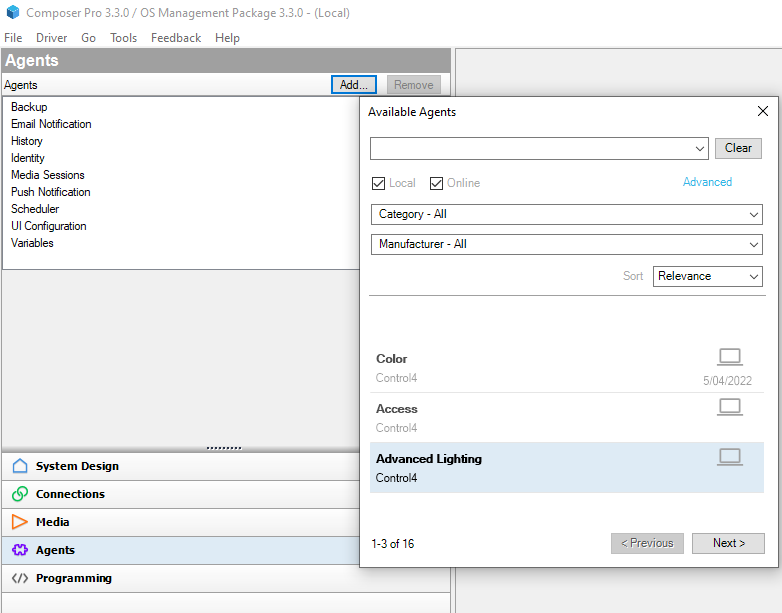The width and height of the screenshot is (782, 613).
Task: Open the Category - All dropdown
Action: pos(567,214)
